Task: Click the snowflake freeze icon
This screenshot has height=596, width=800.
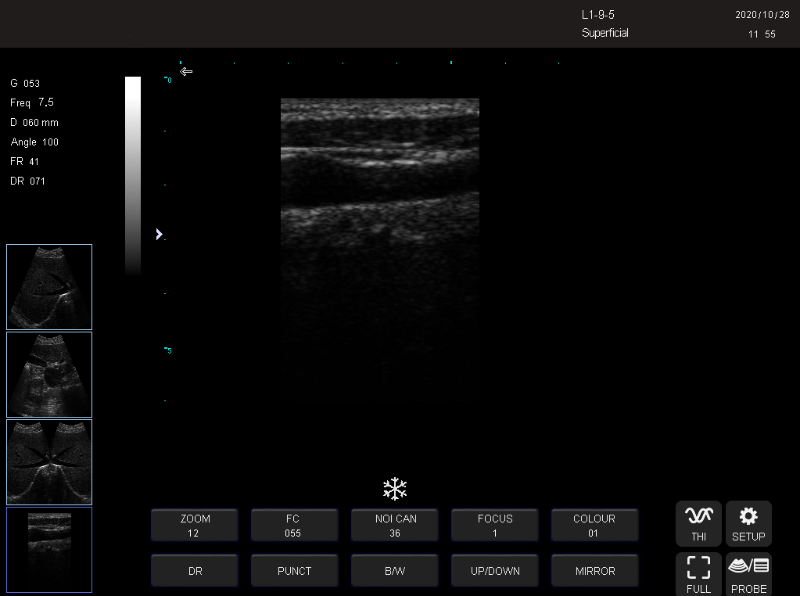Action: [395, 489]
